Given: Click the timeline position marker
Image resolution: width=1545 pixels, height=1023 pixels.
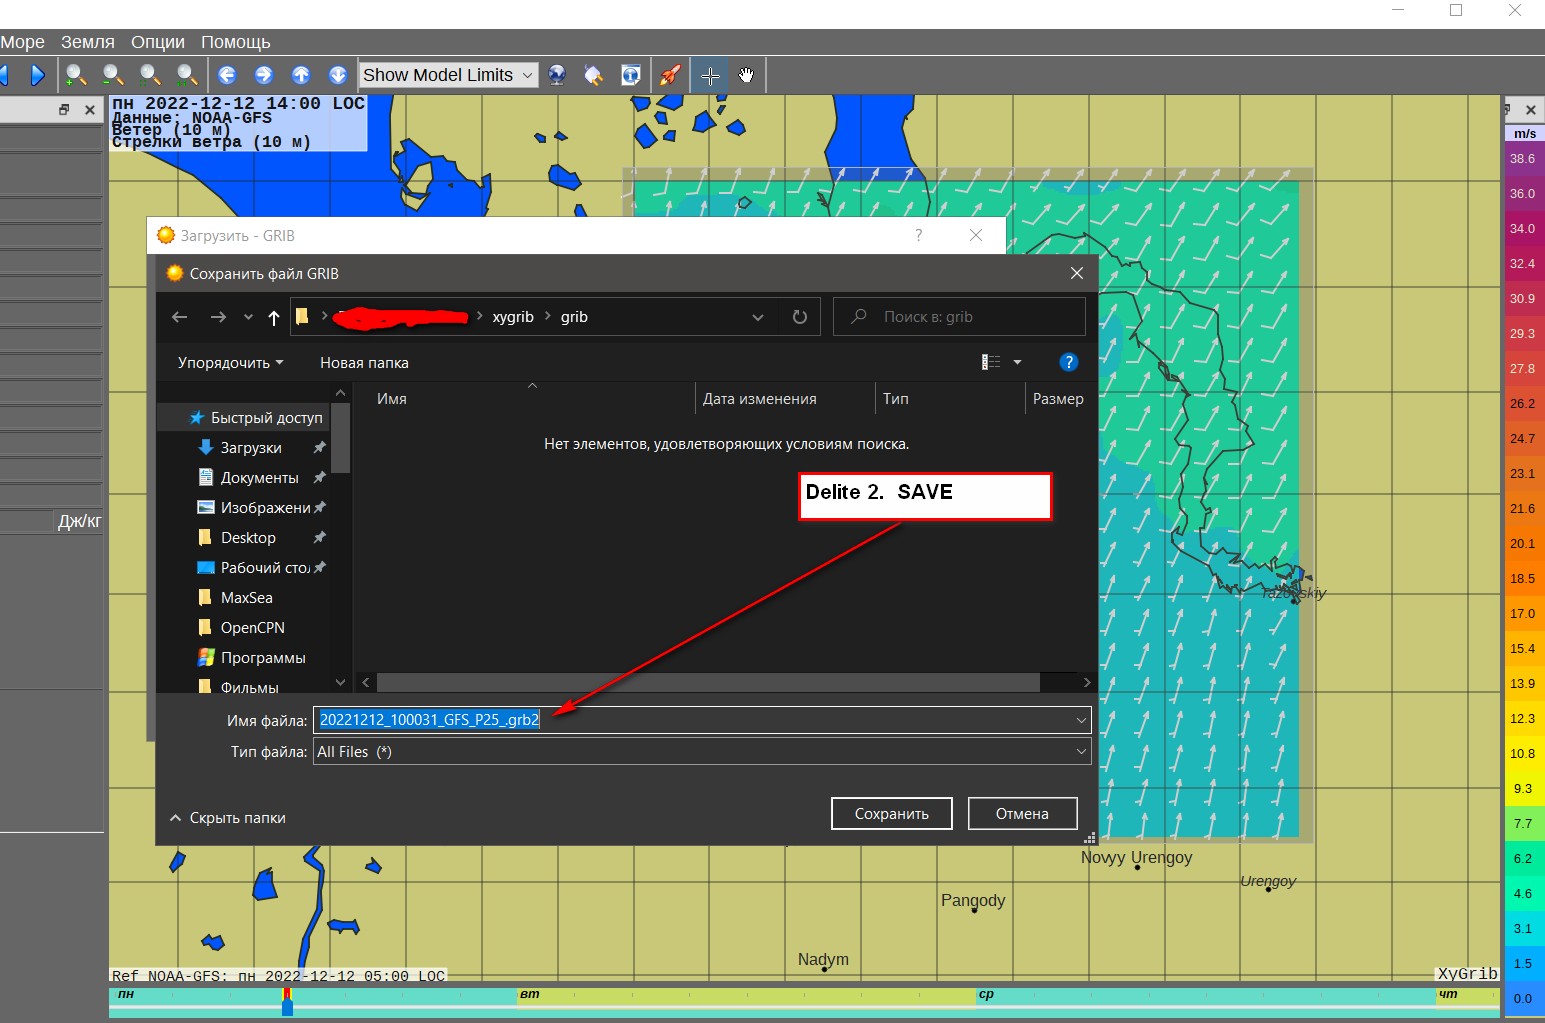Looking at the screenshot, I should click(287, 1001).
